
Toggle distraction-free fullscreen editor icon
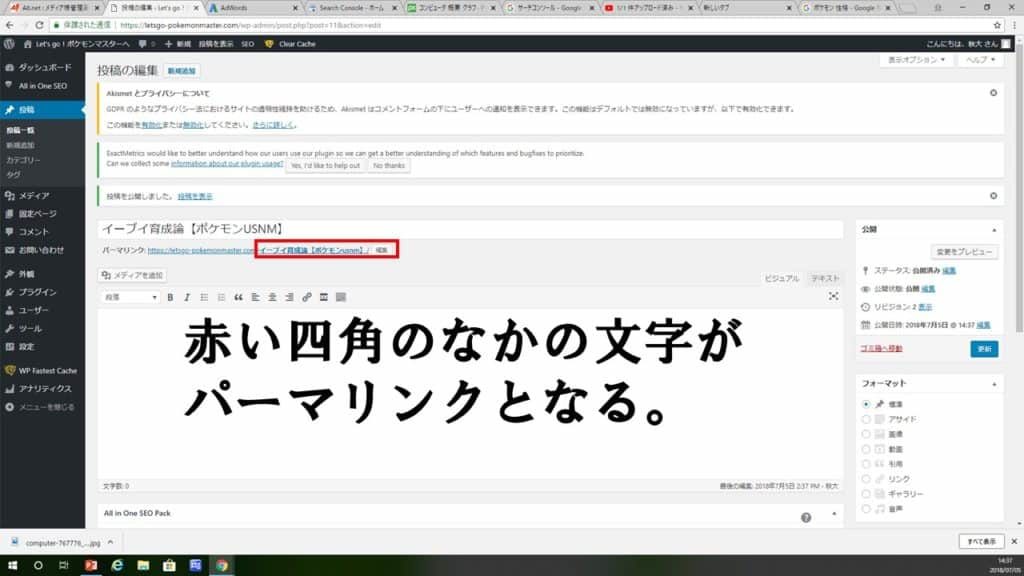(x=834, y=297)
